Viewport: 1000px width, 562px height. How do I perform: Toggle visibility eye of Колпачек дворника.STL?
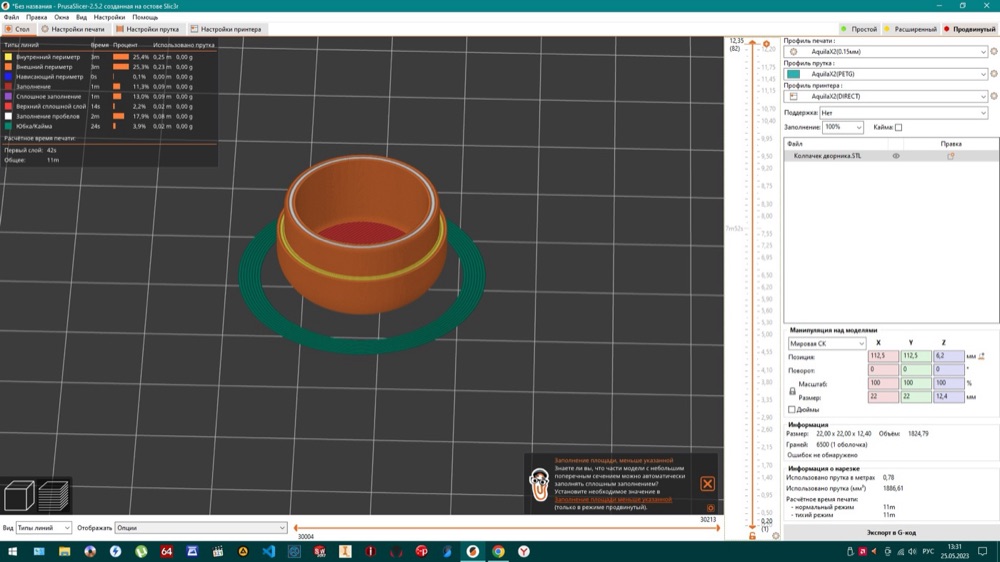896,156
